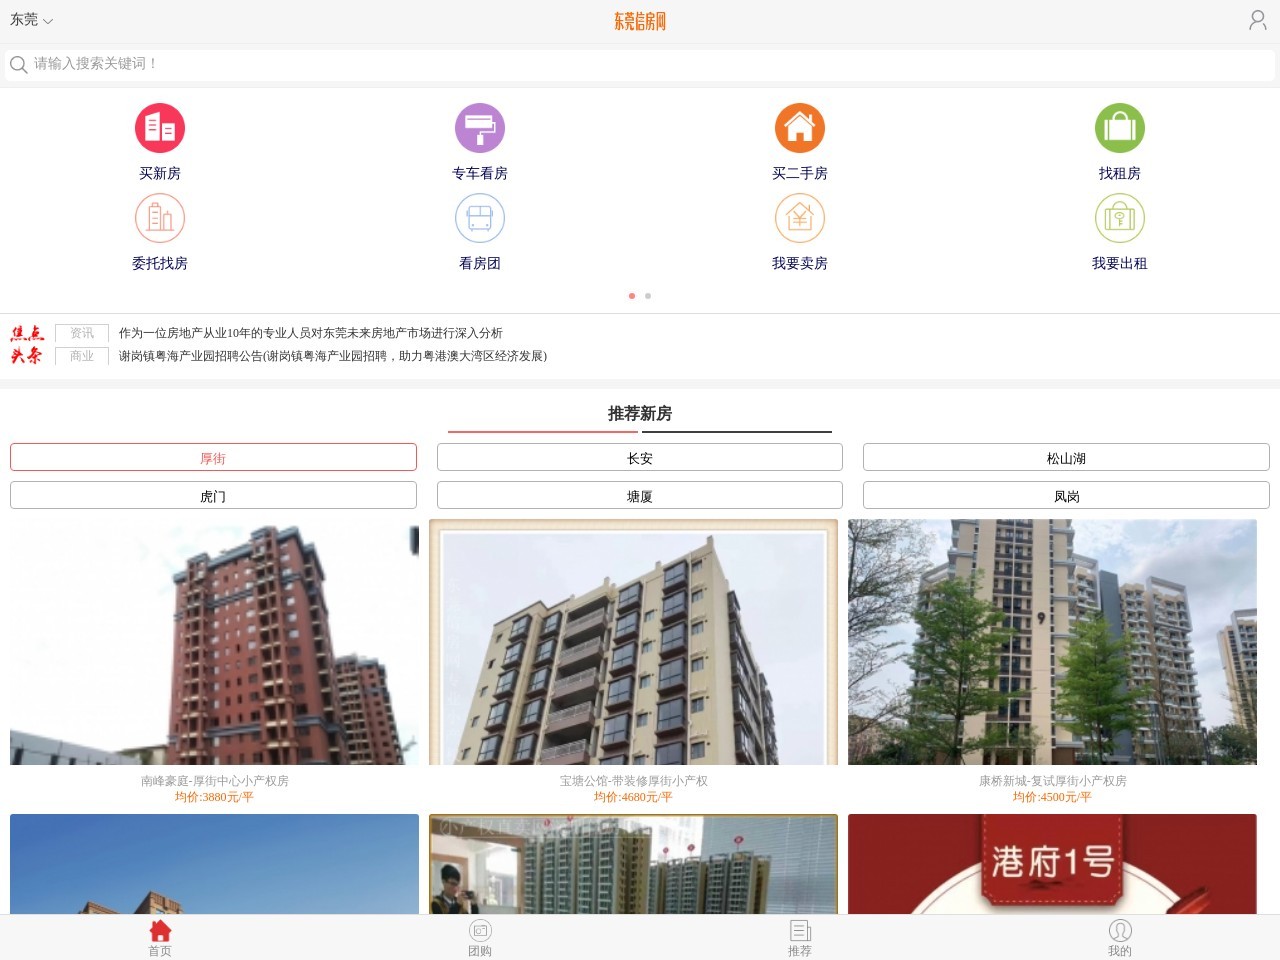This screenshot has height=960, width=1280.
Task: Switch to the 团购 group-buy tab
Action: coord(480,936)
